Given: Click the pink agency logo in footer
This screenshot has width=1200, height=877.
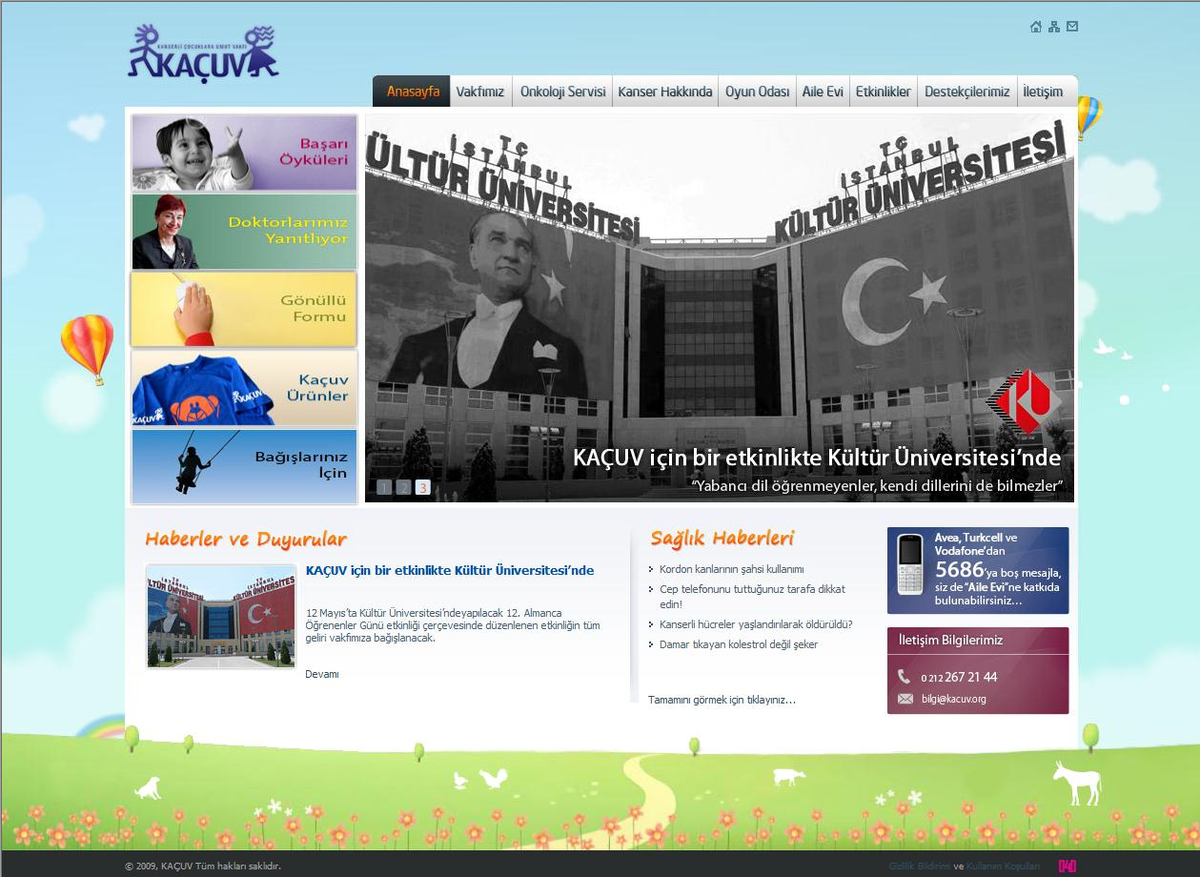Looking at the screenshot, I should tap(1067, 866).
